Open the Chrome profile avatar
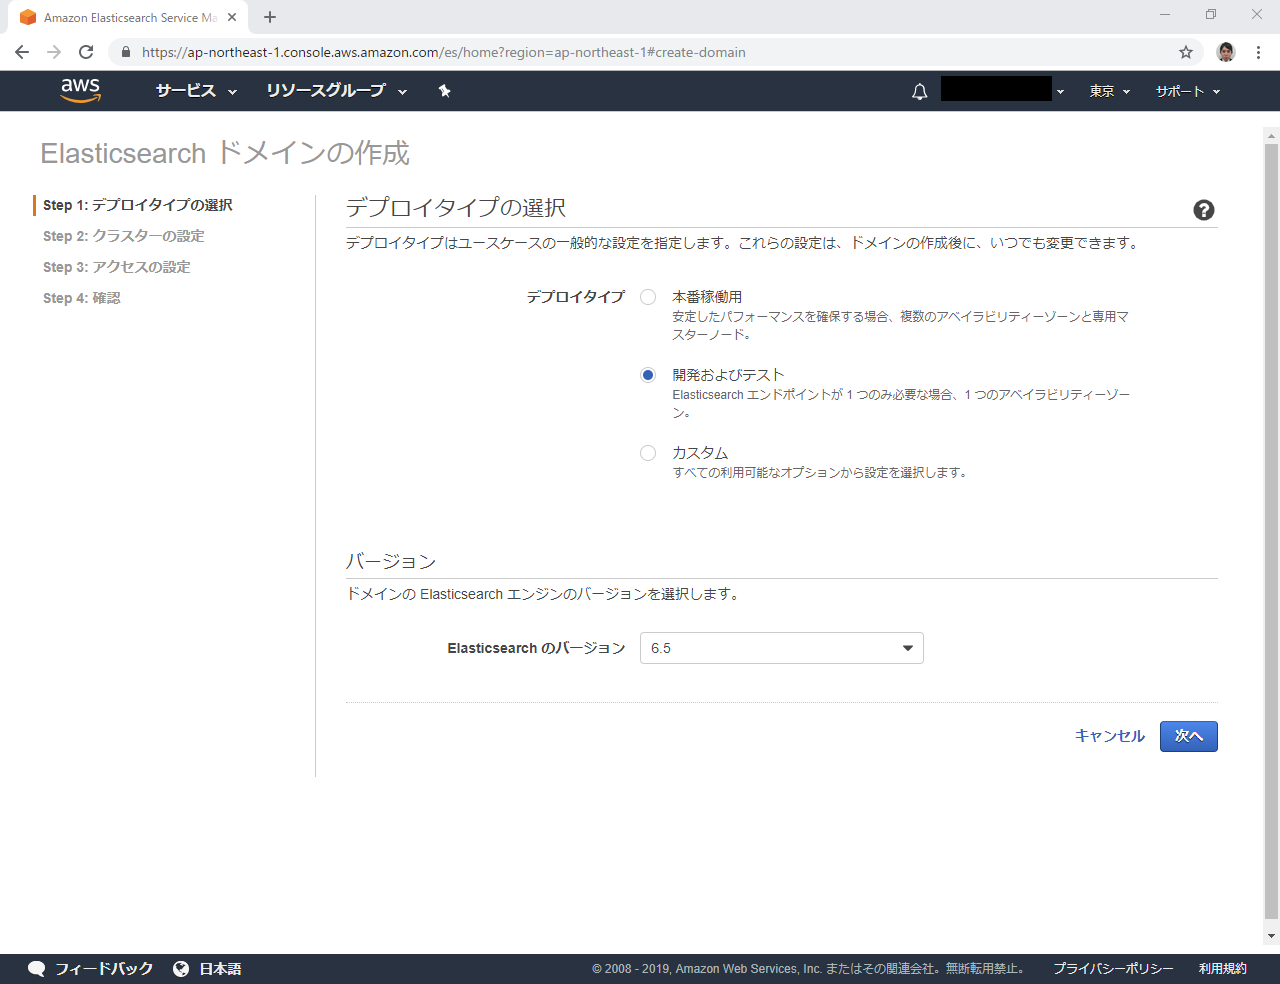The height and width of the screenshot is (984, 1280). (1226, 52)
